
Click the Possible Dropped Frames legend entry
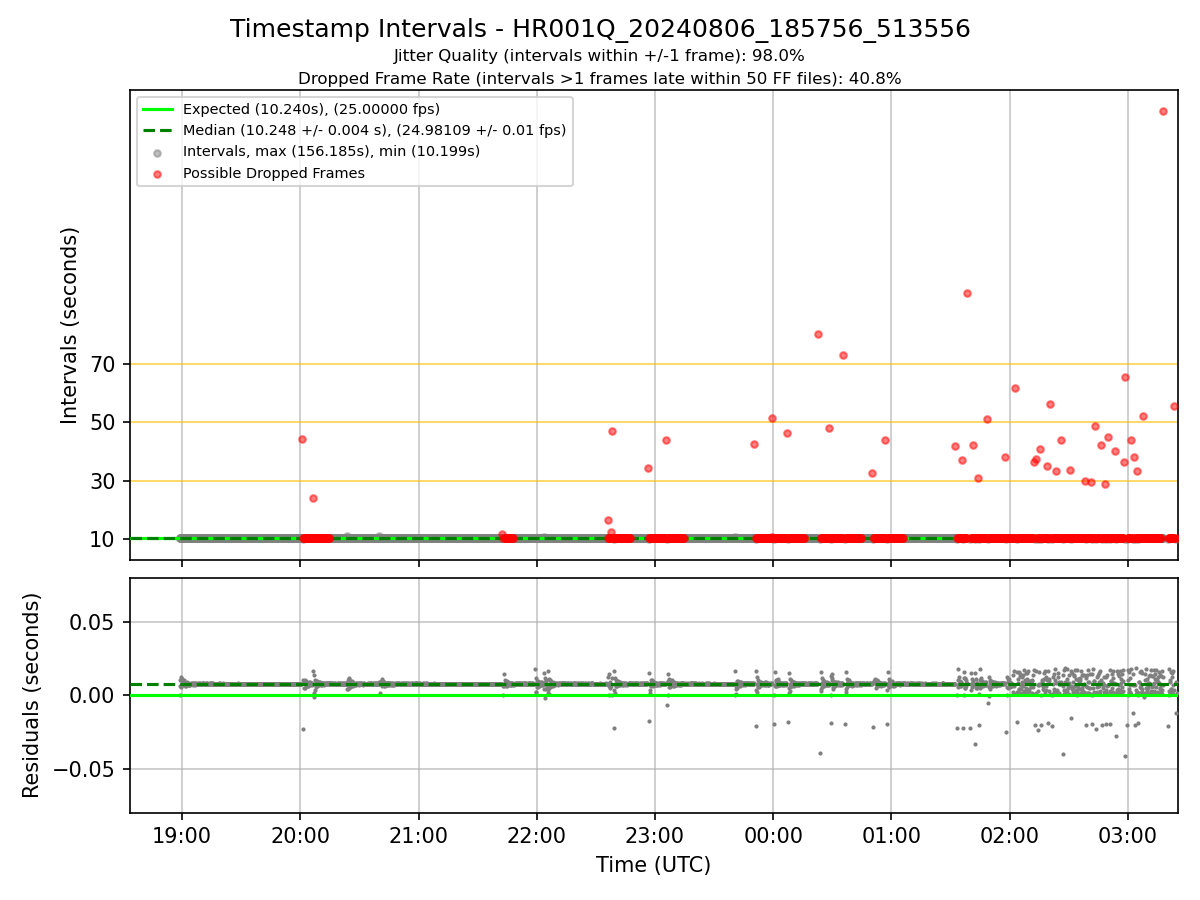273,173
